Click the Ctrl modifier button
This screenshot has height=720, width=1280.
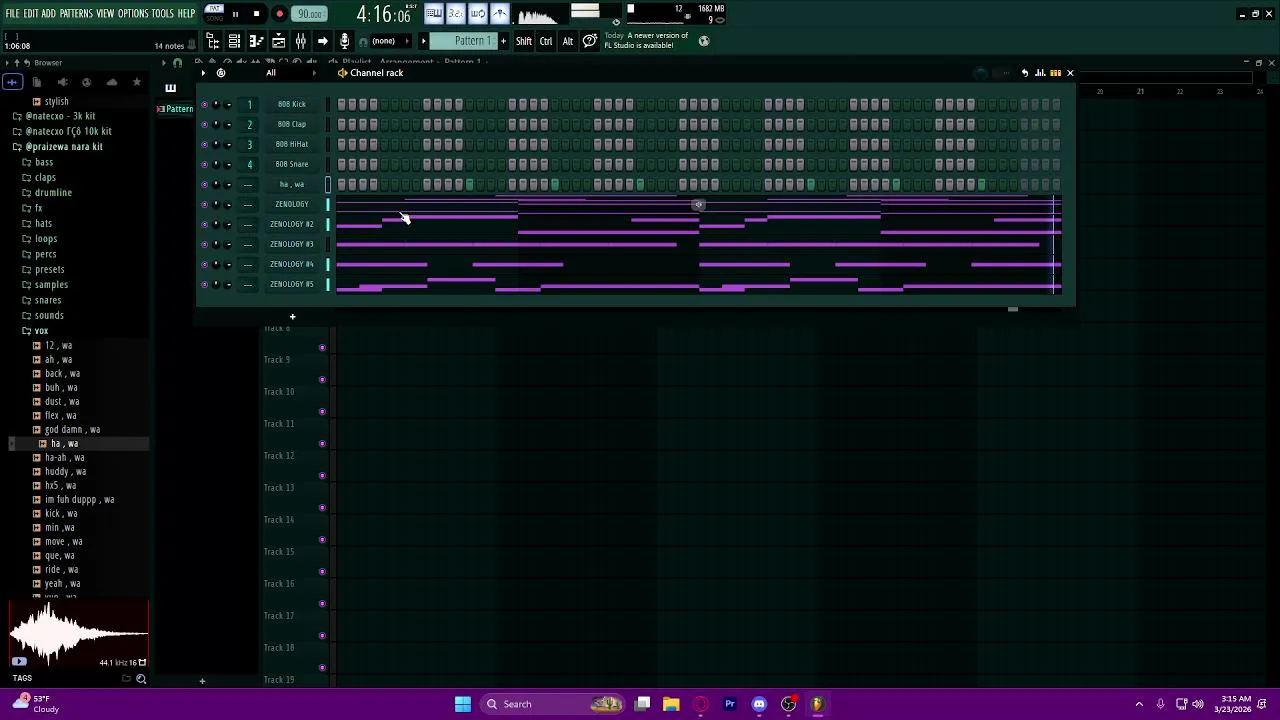click(546, 41)
